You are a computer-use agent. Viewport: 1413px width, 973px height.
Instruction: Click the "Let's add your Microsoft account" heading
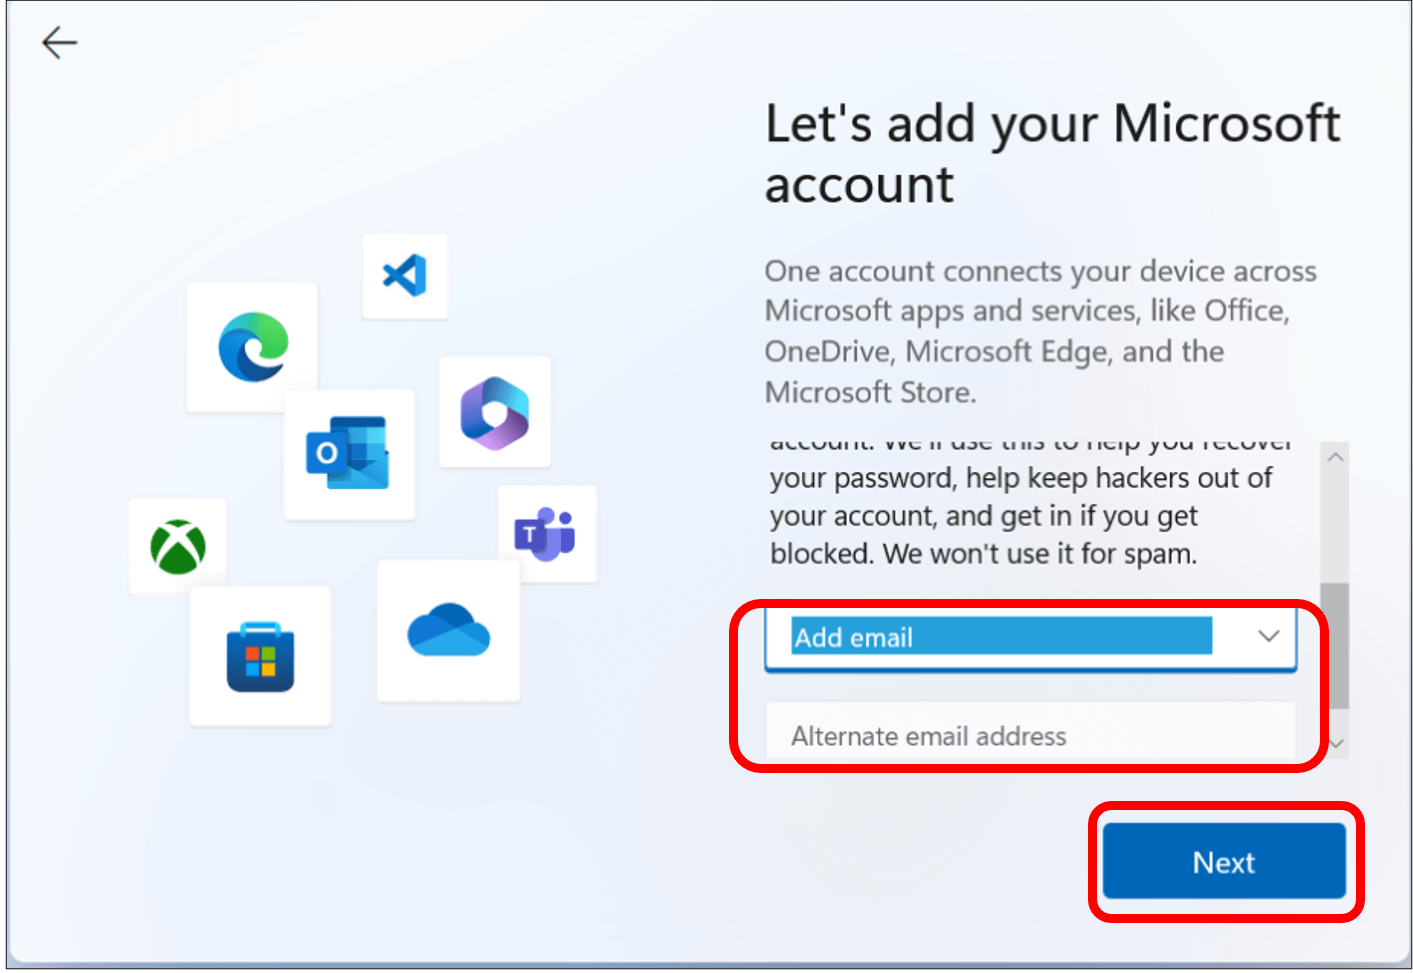point(1052,154)
